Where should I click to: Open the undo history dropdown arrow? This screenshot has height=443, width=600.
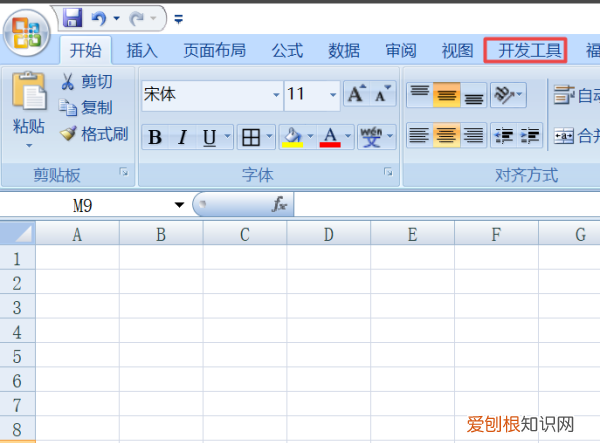click(117, 18)
